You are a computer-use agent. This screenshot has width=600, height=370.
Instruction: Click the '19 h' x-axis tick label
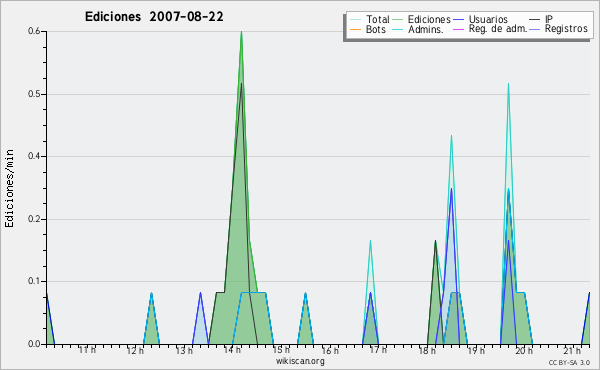[x=476, y=350]
